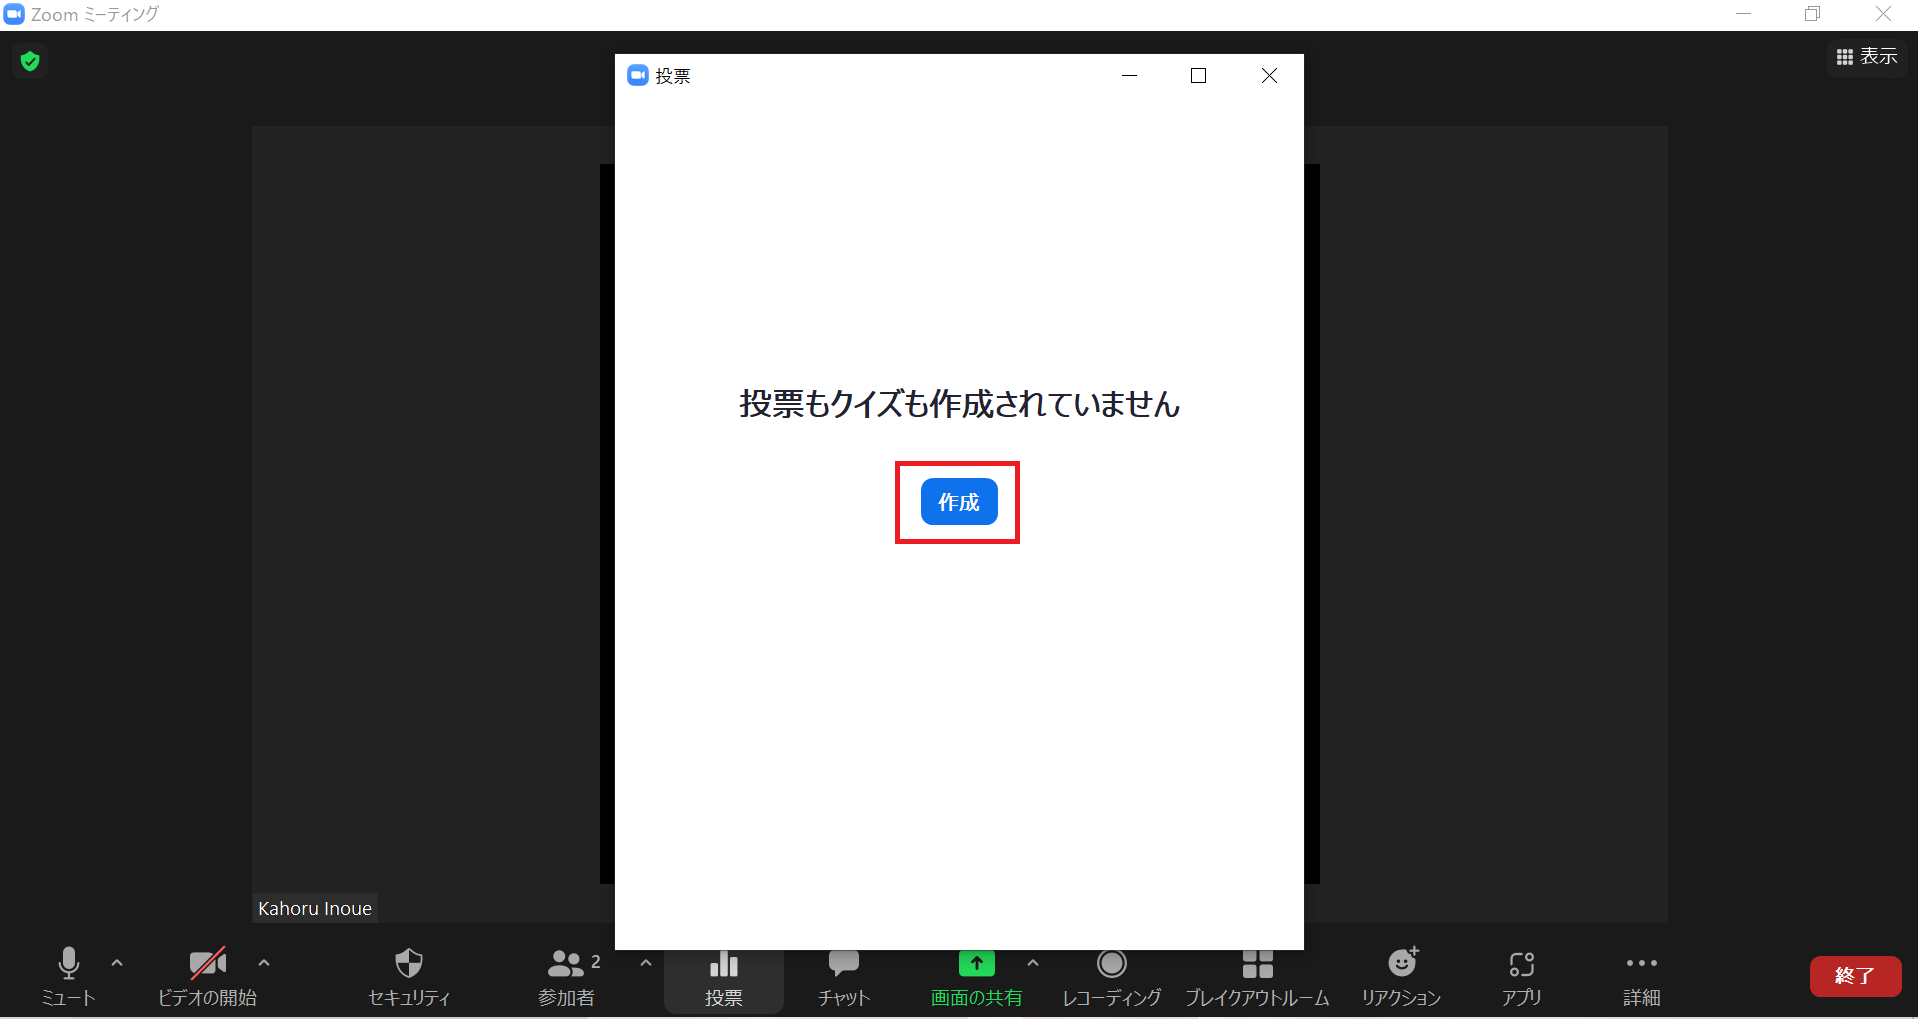This screenshot has height=1019, width=1918.
Task: Expand share options arrow beside 画面の共有
Action: click(1033, 963)
